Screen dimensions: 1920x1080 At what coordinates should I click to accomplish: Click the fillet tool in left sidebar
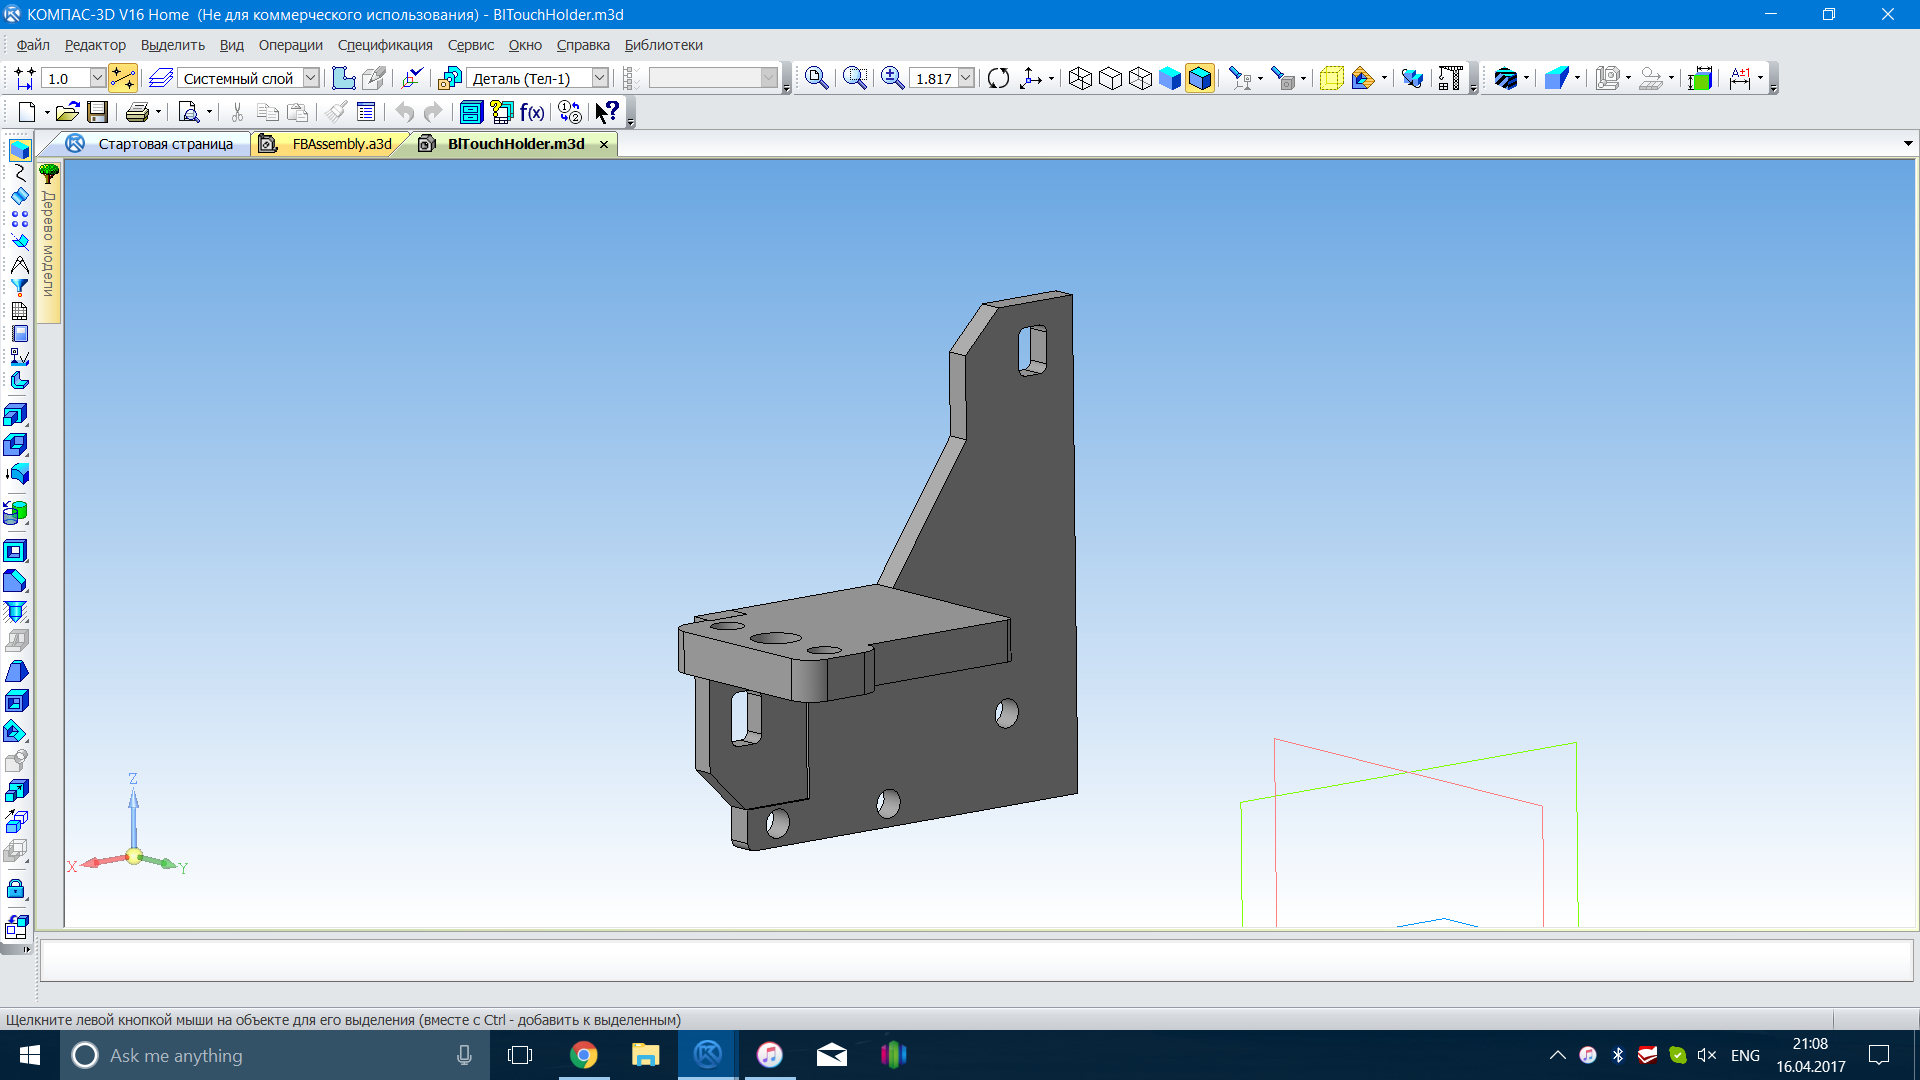[x=16, y=581]
